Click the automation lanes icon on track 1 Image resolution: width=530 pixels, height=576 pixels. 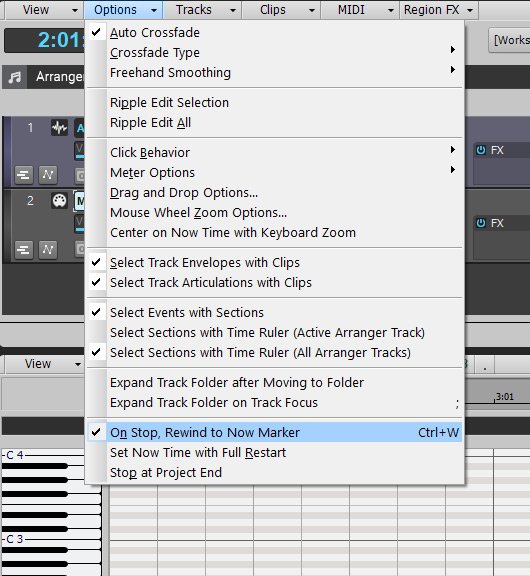pos(48,174)
